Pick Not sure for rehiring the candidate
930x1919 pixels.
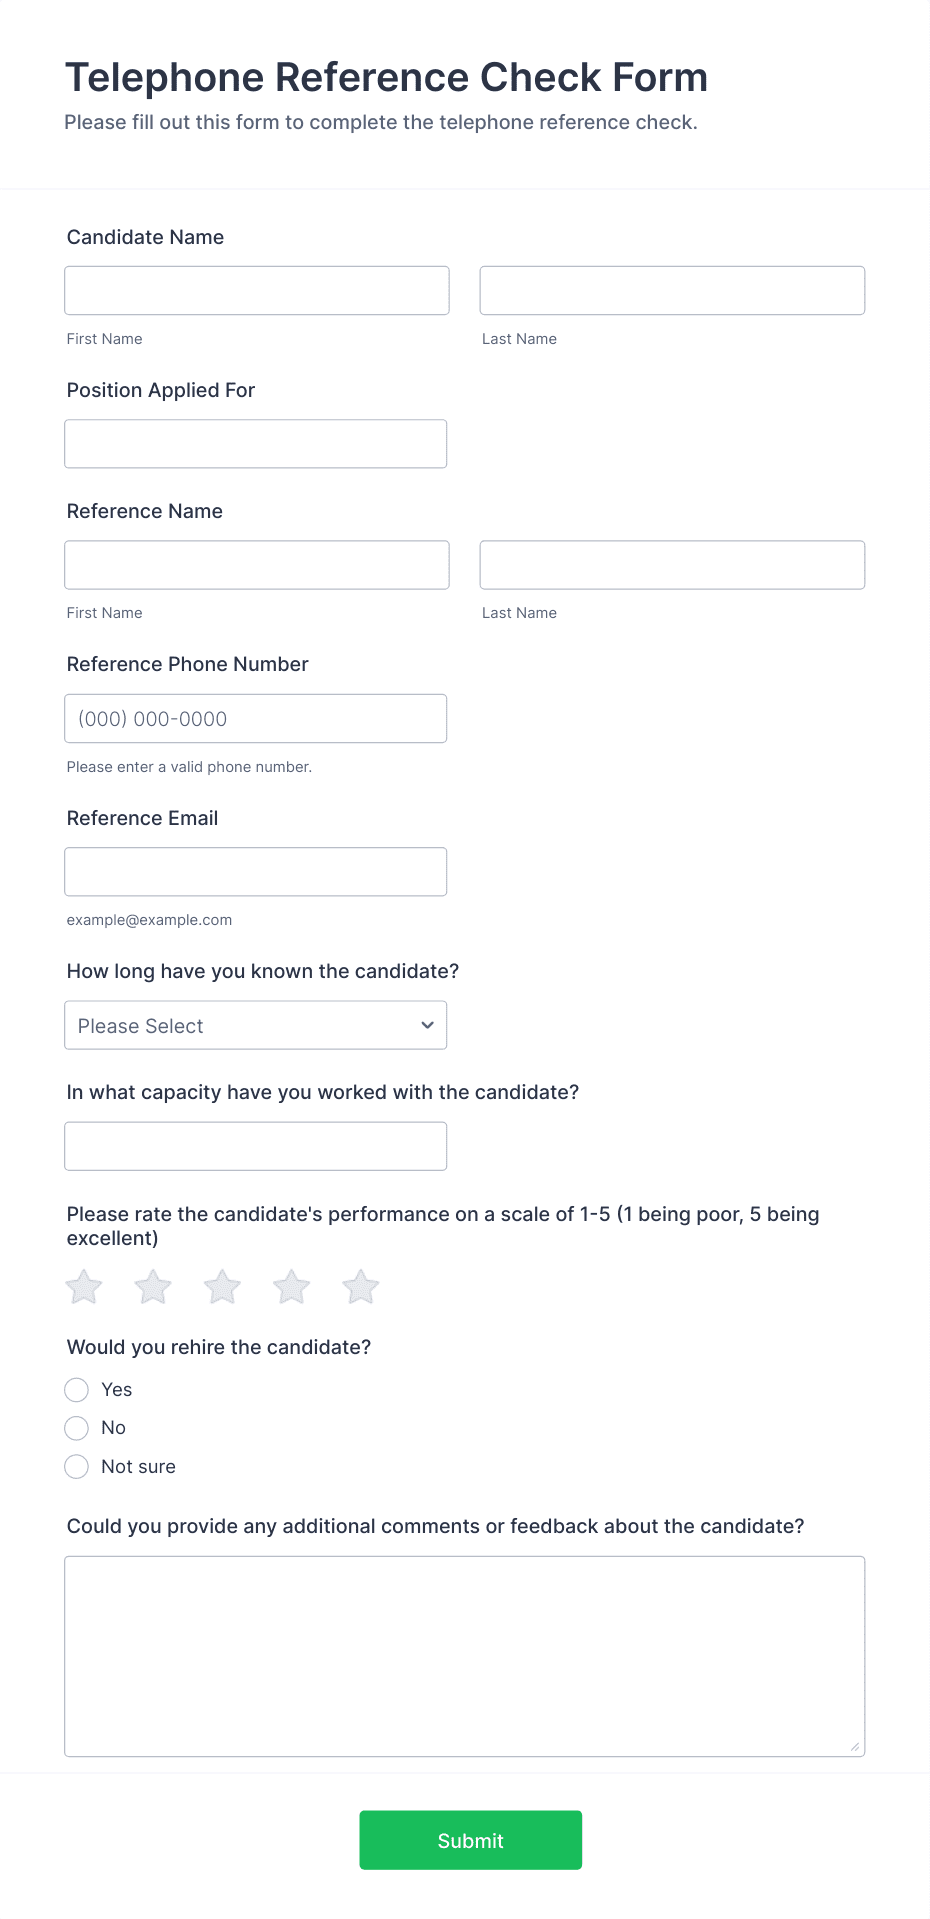76,1466
